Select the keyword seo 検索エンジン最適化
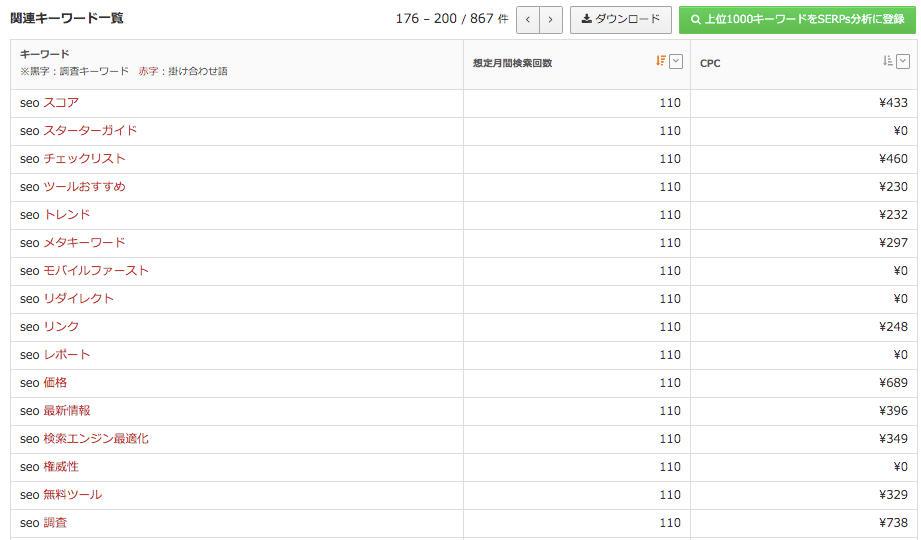Screen dimensions: 921x540 tap(85, 439)
